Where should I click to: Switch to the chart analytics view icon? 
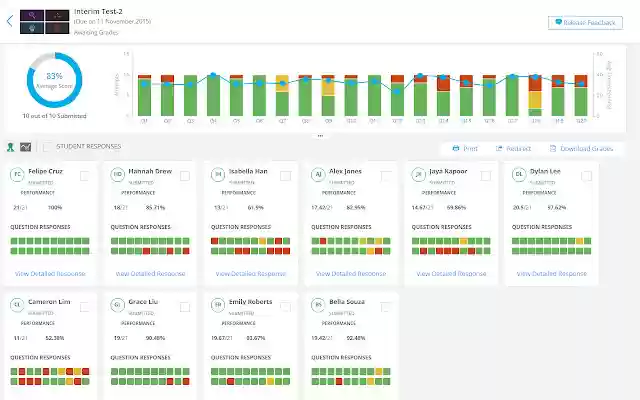pos(25,147)
